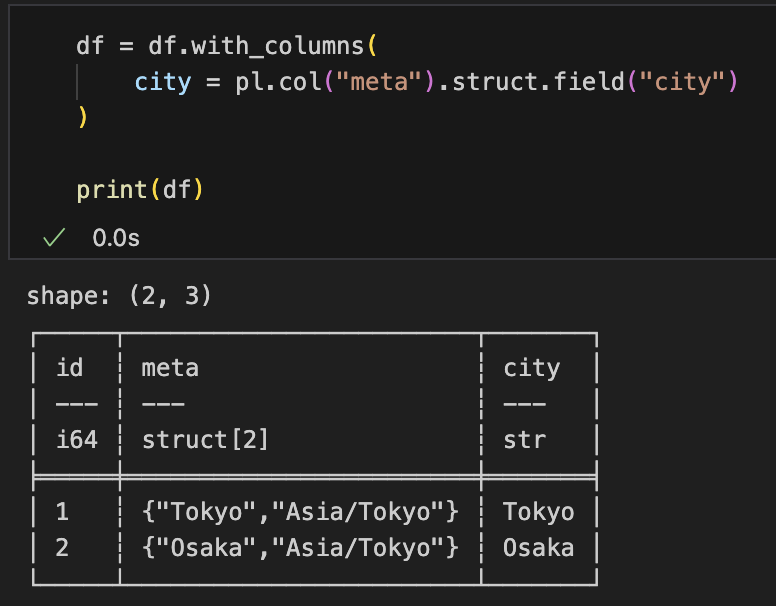Click the pl module name in code
The image size is (776, 606).
click(247, 82)
